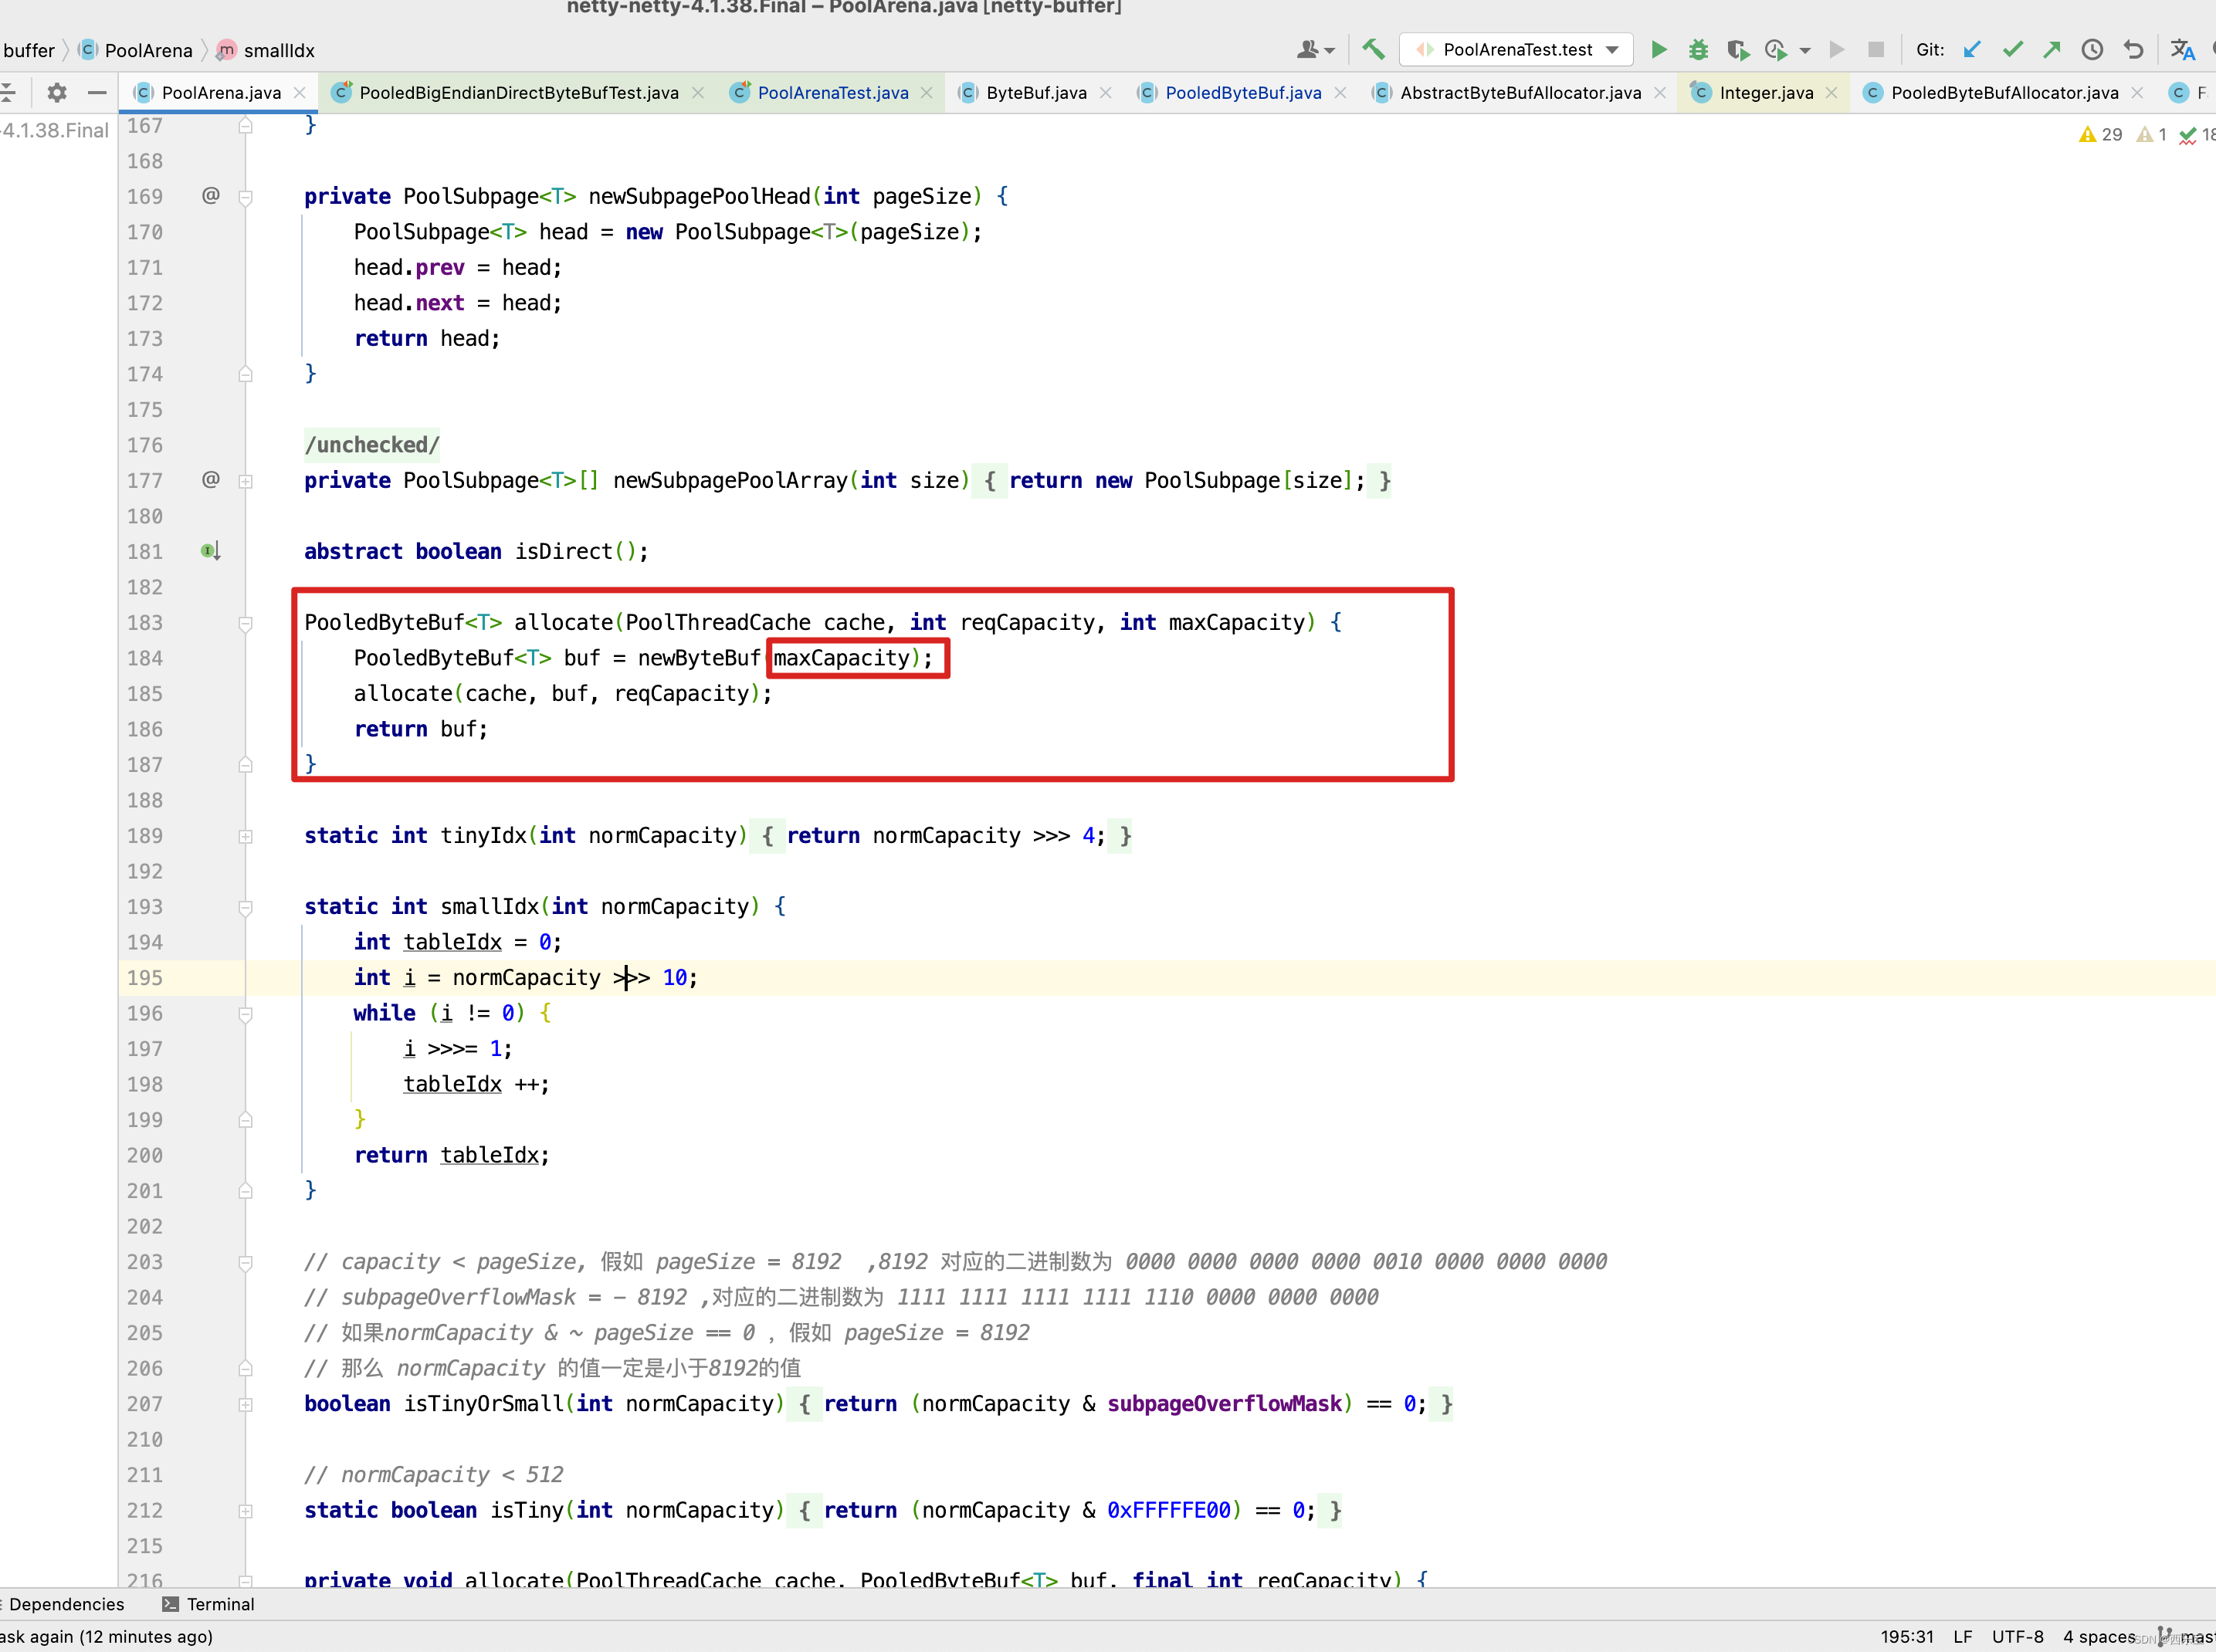Open the ByteBuf.java tab
This screenshot has height=1652, width=2216.
pos(1036,93)
